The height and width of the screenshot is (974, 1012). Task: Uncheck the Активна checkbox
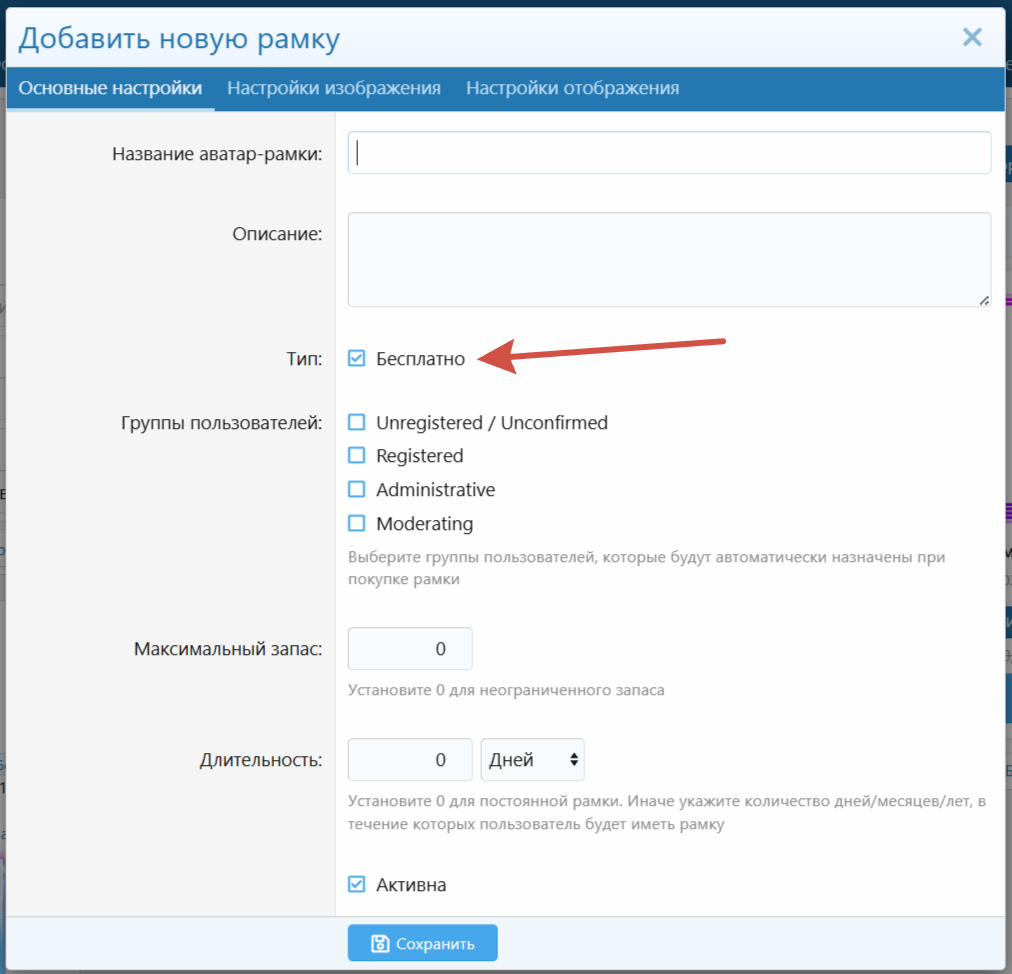(356, 884)
